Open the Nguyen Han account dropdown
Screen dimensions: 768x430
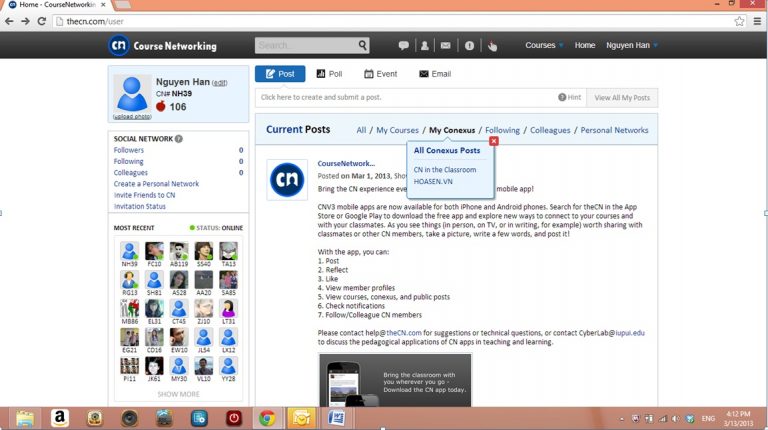pos(634,45)
